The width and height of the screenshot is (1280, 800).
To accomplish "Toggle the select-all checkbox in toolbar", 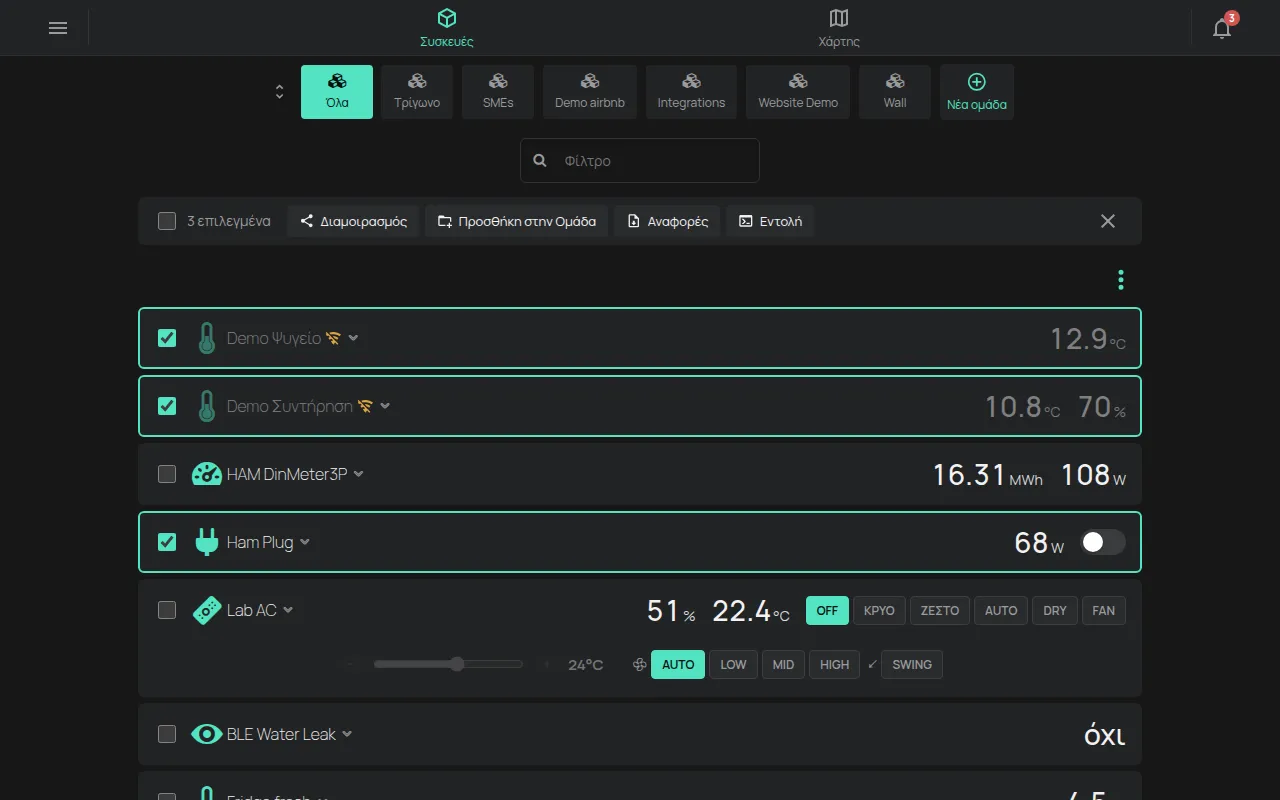I will 167,221.
